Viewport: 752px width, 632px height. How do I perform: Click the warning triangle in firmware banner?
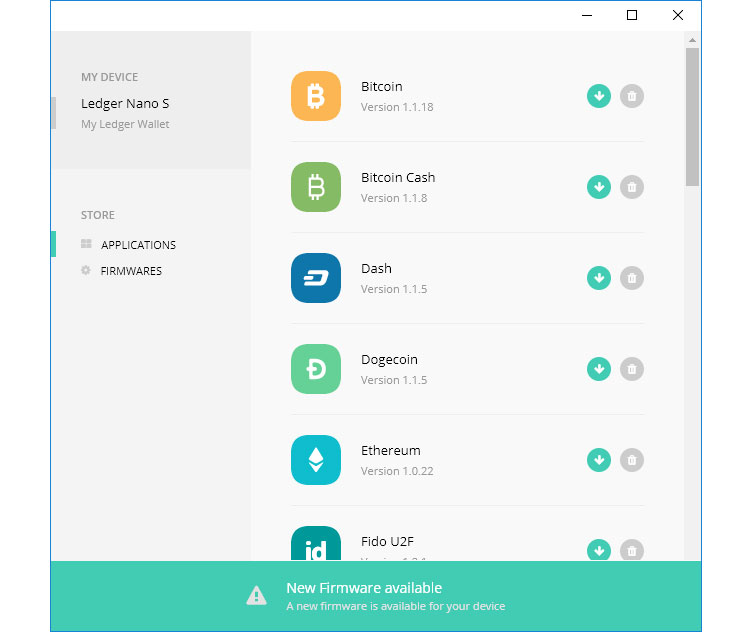pyautogui.click(x=257, y=596)
